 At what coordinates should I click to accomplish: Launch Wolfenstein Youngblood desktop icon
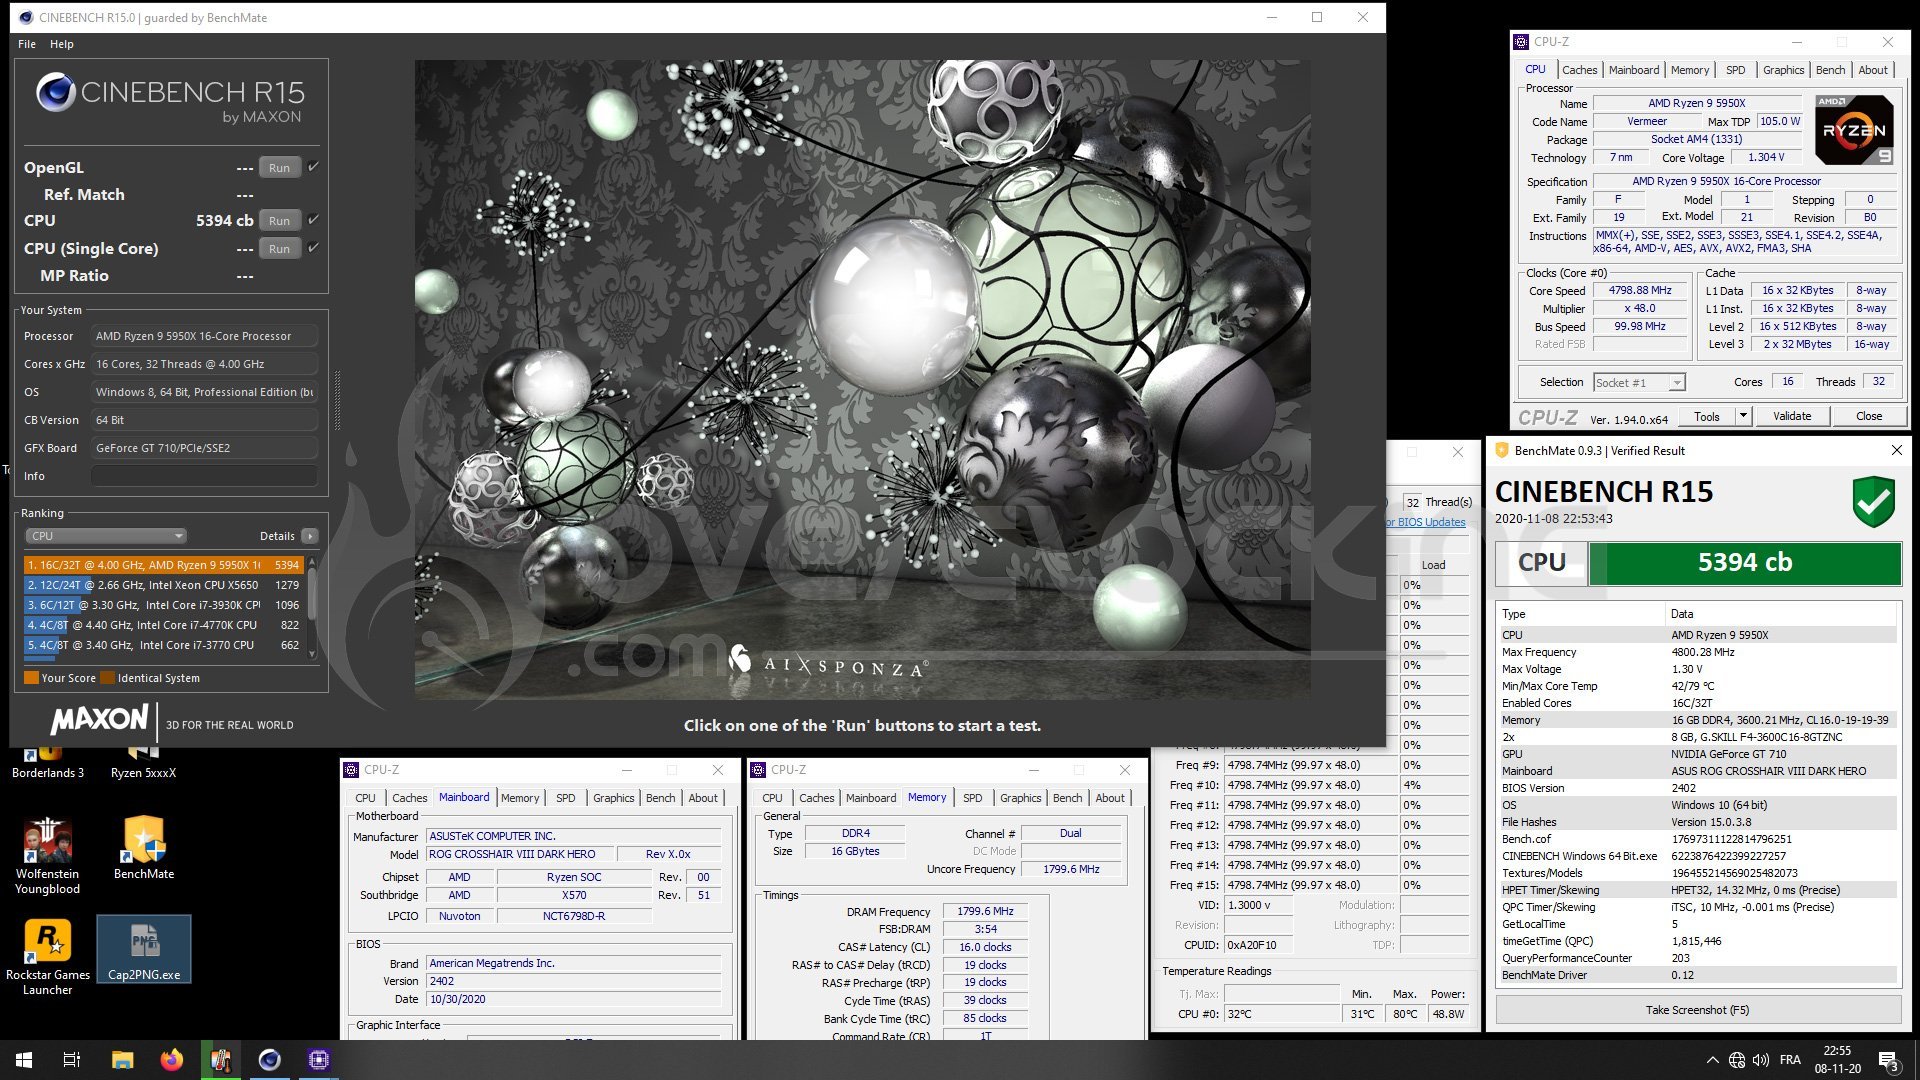tap(47, 856)
